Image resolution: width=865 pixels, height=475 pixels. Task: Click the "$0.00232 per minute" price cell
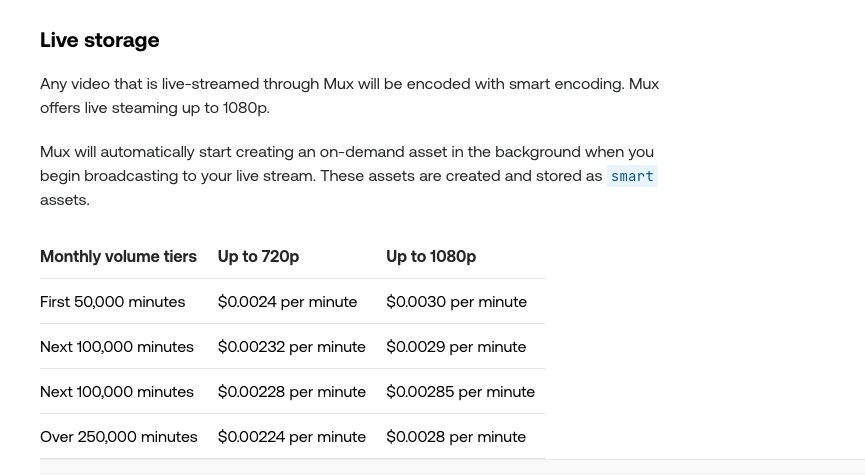coord(292,346)
